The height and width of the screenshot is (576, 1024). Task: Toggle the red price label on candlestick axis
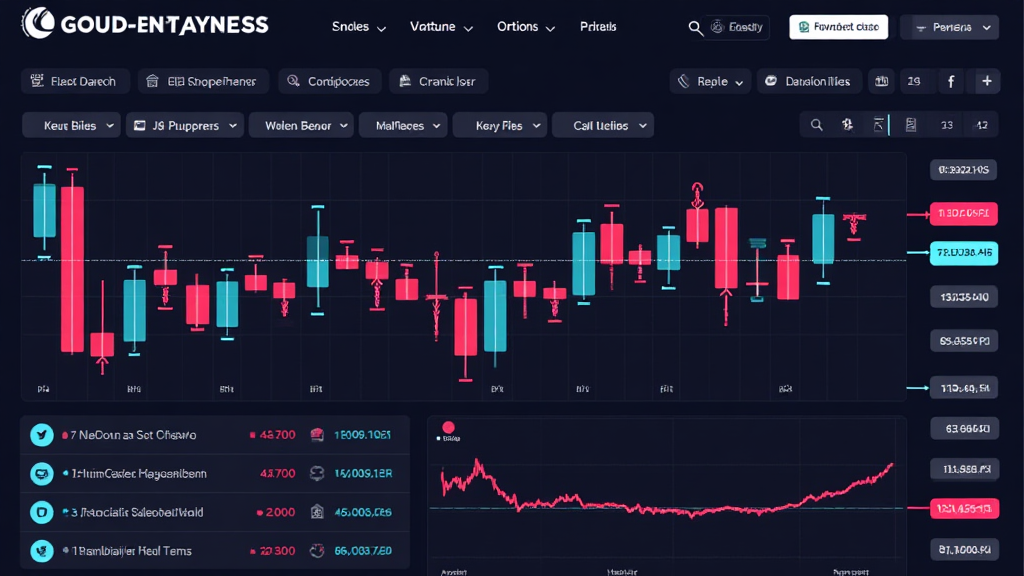[x=963, y=213]
